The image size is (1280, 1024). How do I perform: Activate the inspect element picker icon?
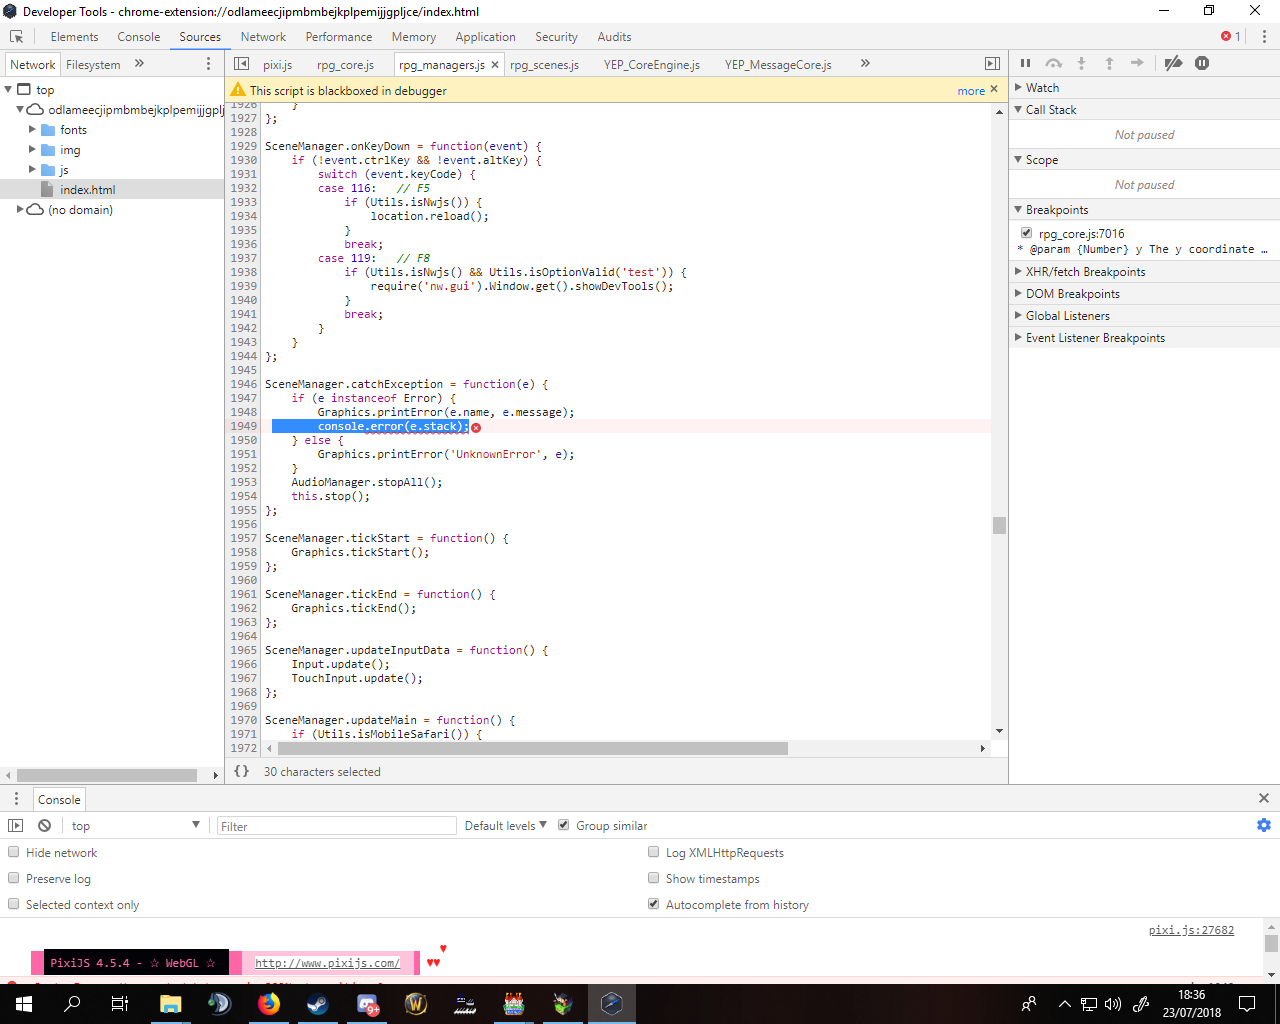[16, 37]
